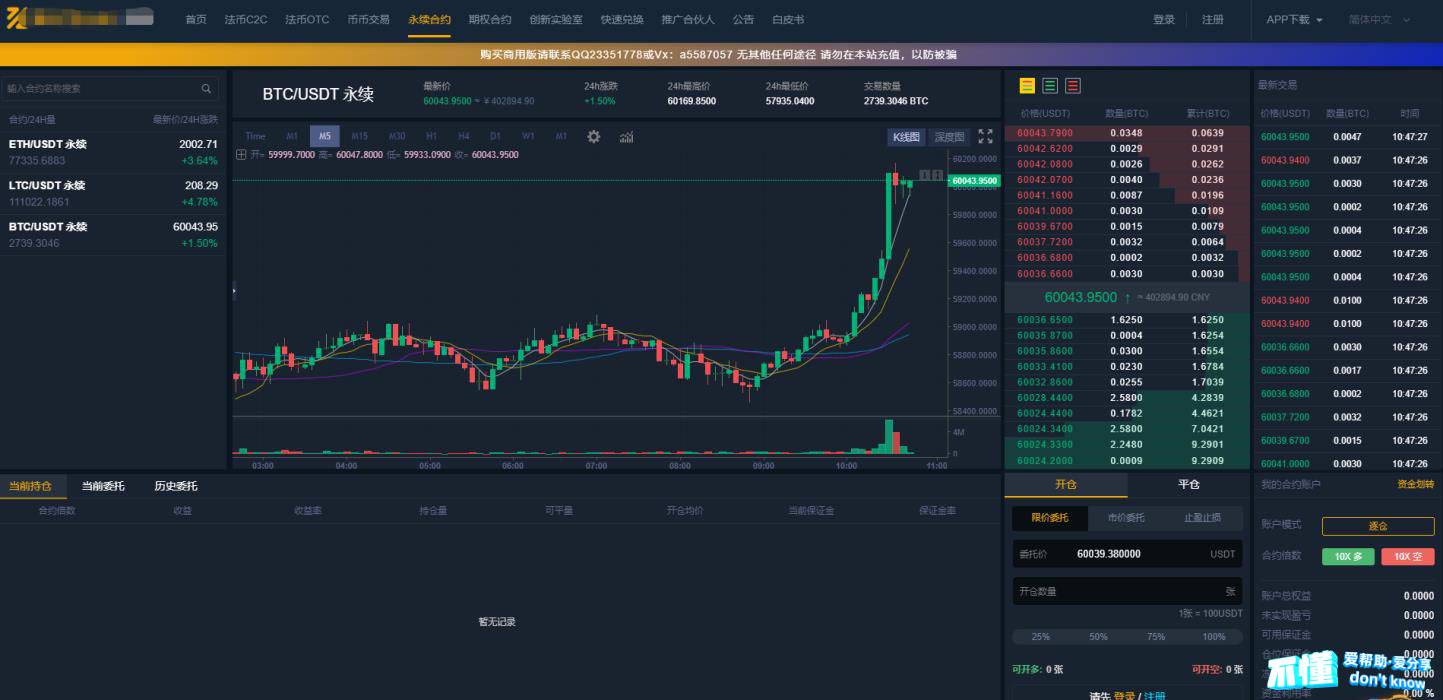Open chart settings gear icon
The width and height of the screenshot is (1443, 700).
593,137
